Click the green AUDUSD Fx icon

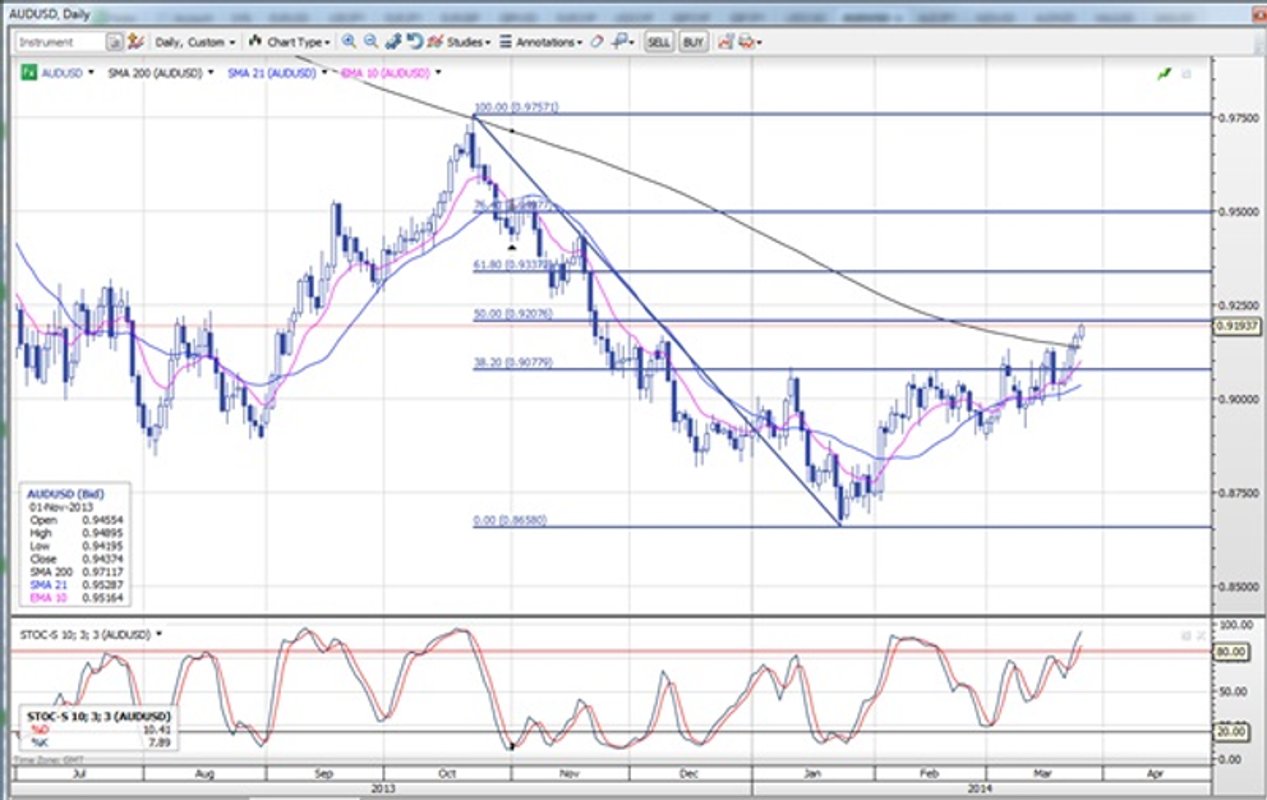coord(30,73)
